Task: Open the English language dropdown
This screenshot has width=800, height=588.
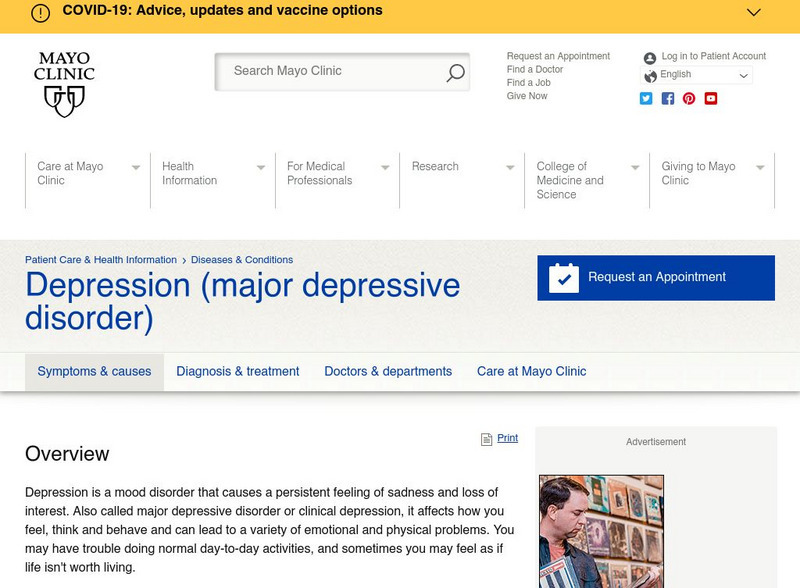Action: (x=696, y=75)
